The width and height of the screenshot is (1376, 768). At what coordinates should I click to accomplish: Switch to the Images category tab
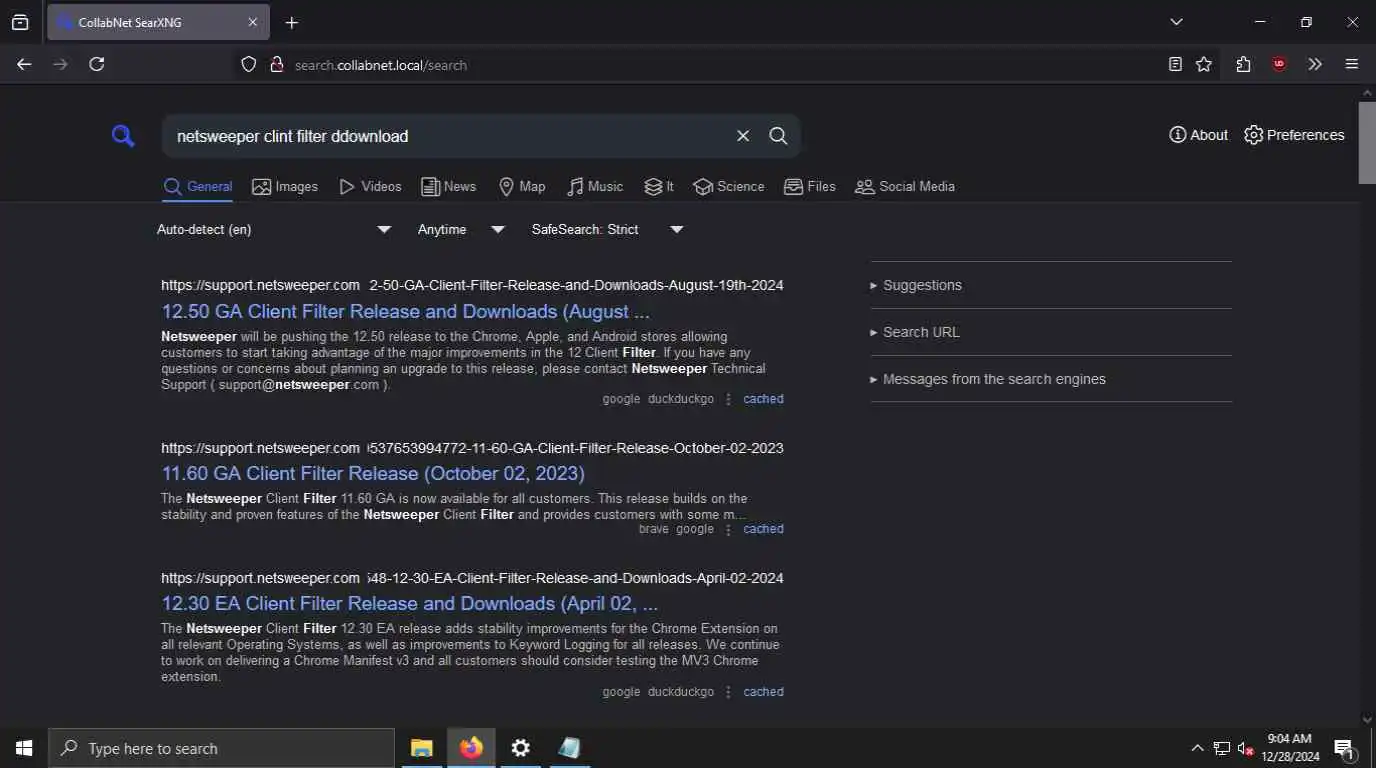coord(285,187)
